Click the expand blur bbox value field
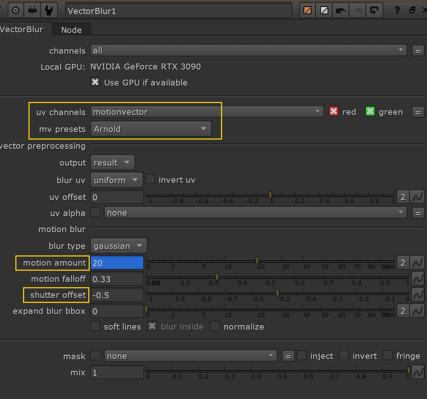The width and height of the screenshot is (427, 399). [117, 311]
